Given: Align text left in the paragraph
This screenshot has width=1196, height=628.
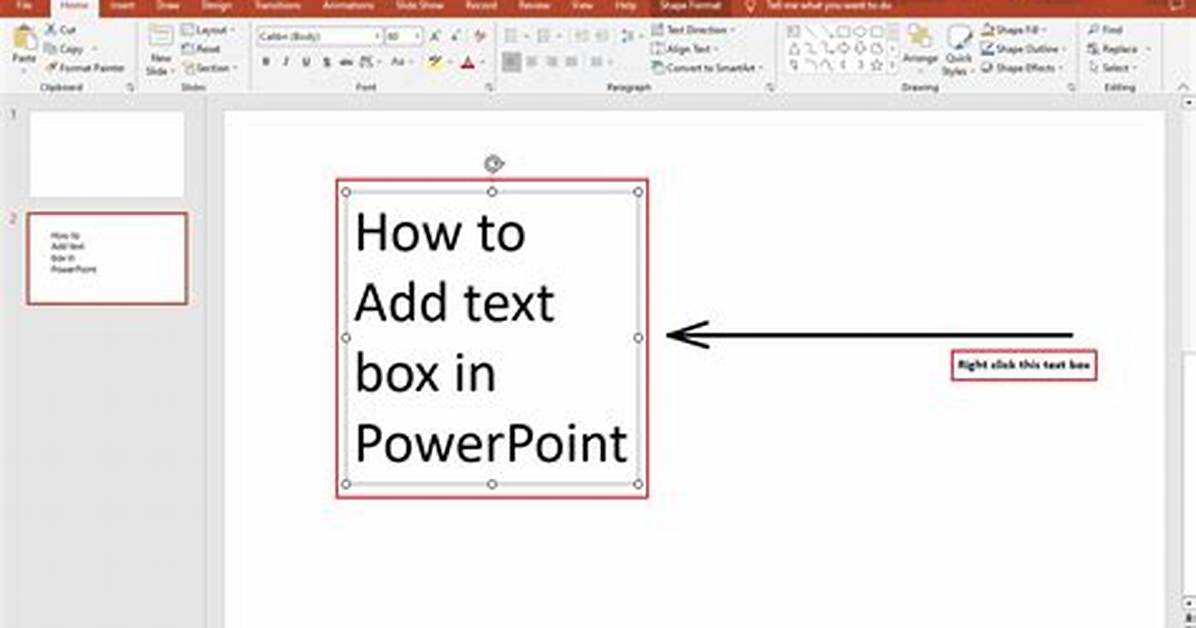Looking at the screenshot, I should pos(512,61).
